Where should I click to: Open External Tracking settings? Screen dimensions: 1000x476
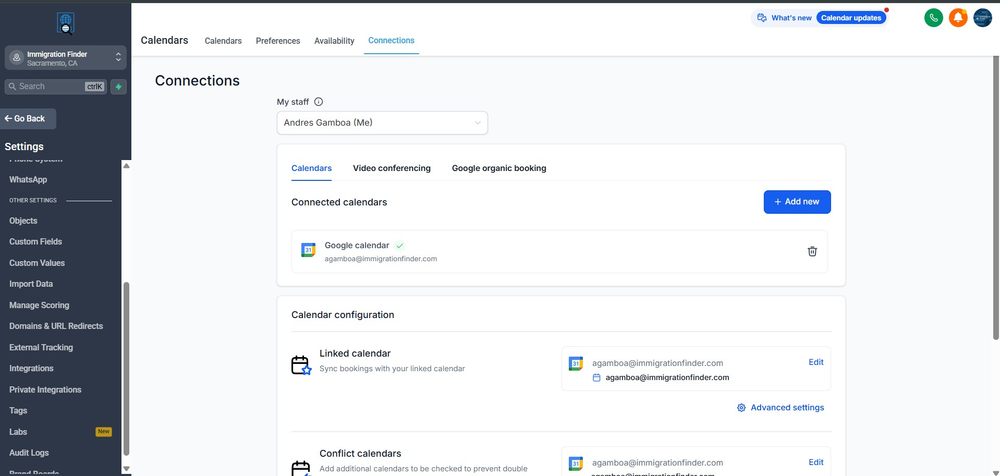pyautogui.click(x=41, y=347)
